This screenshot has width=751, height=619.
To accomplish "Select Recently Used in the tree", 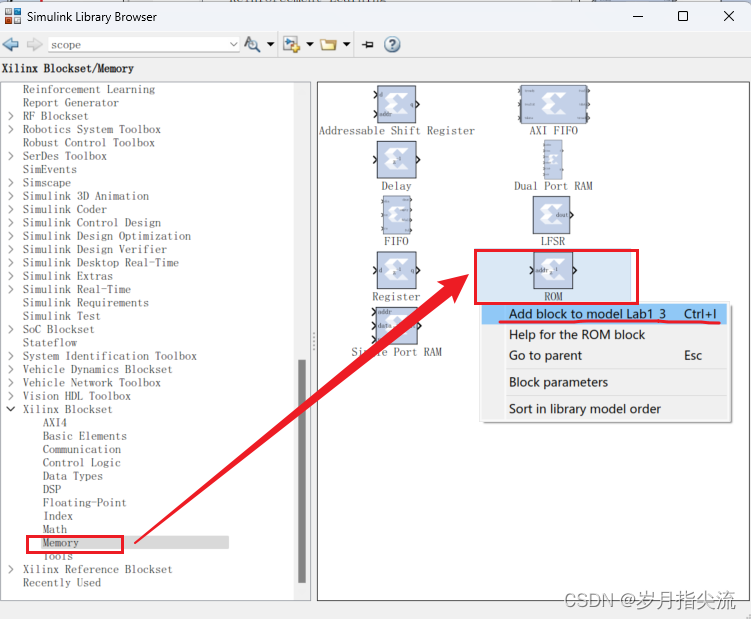I will (x=62, y=583).
